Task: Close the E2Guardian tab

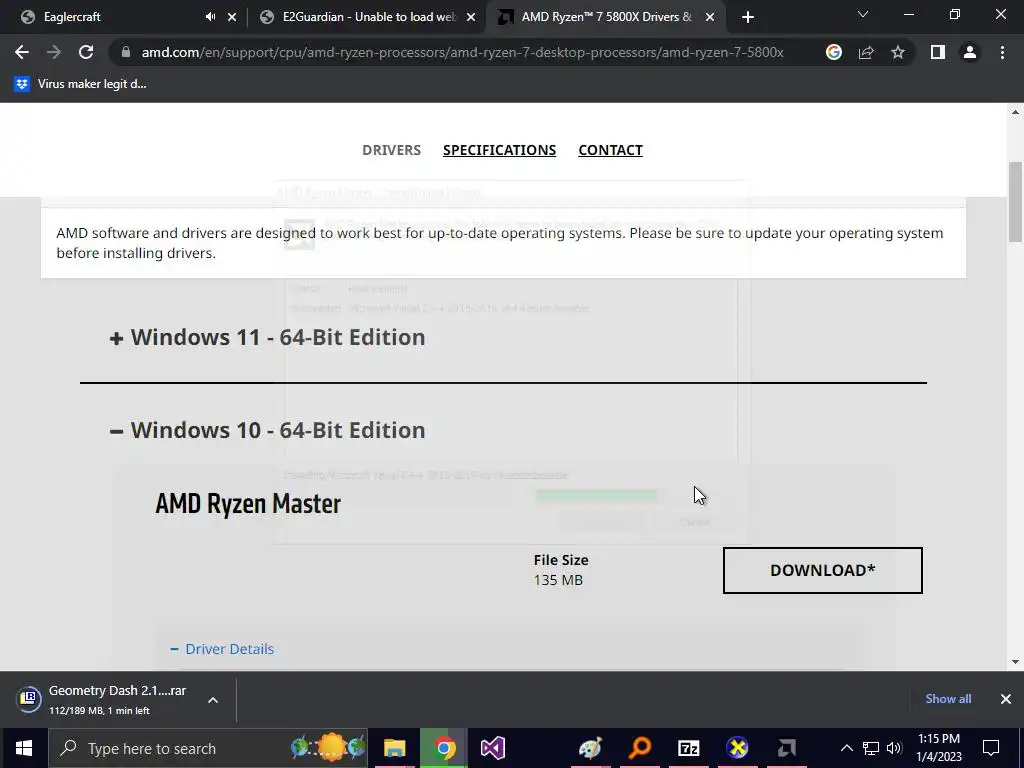Action: (471, 17)
